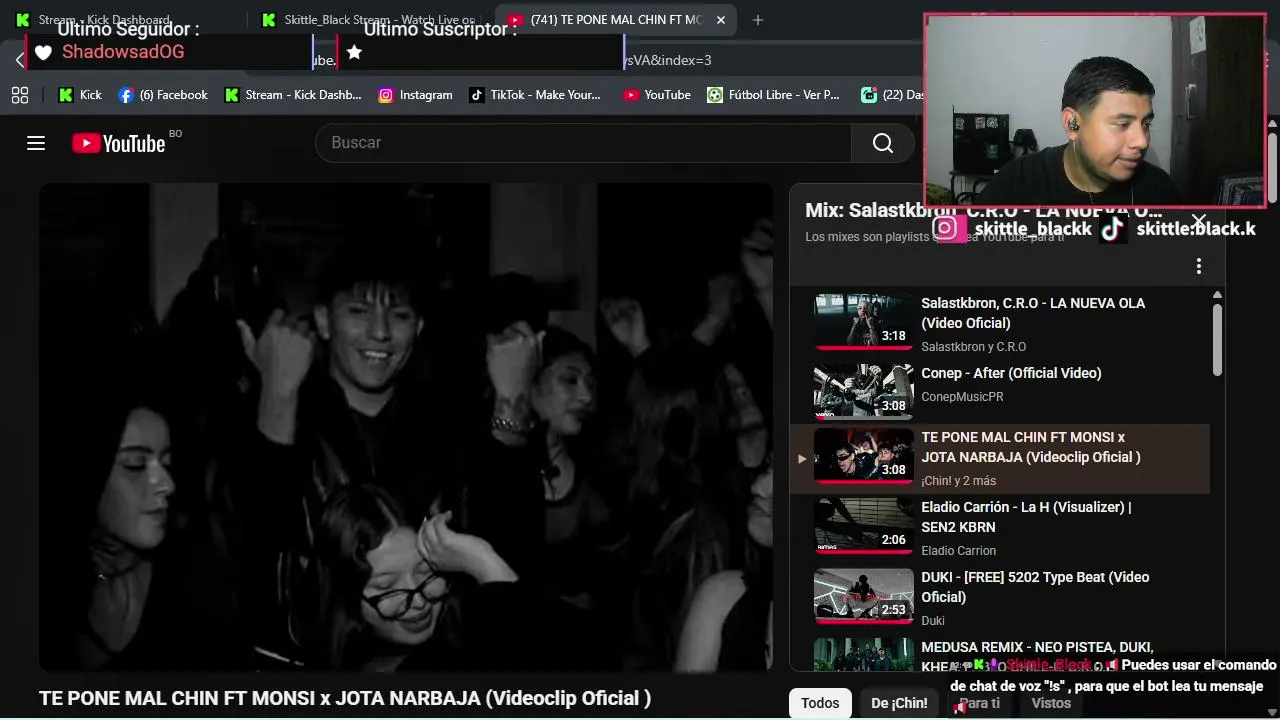Open the YouTube bookmark

pyautogui.click(x=657, y=95)
